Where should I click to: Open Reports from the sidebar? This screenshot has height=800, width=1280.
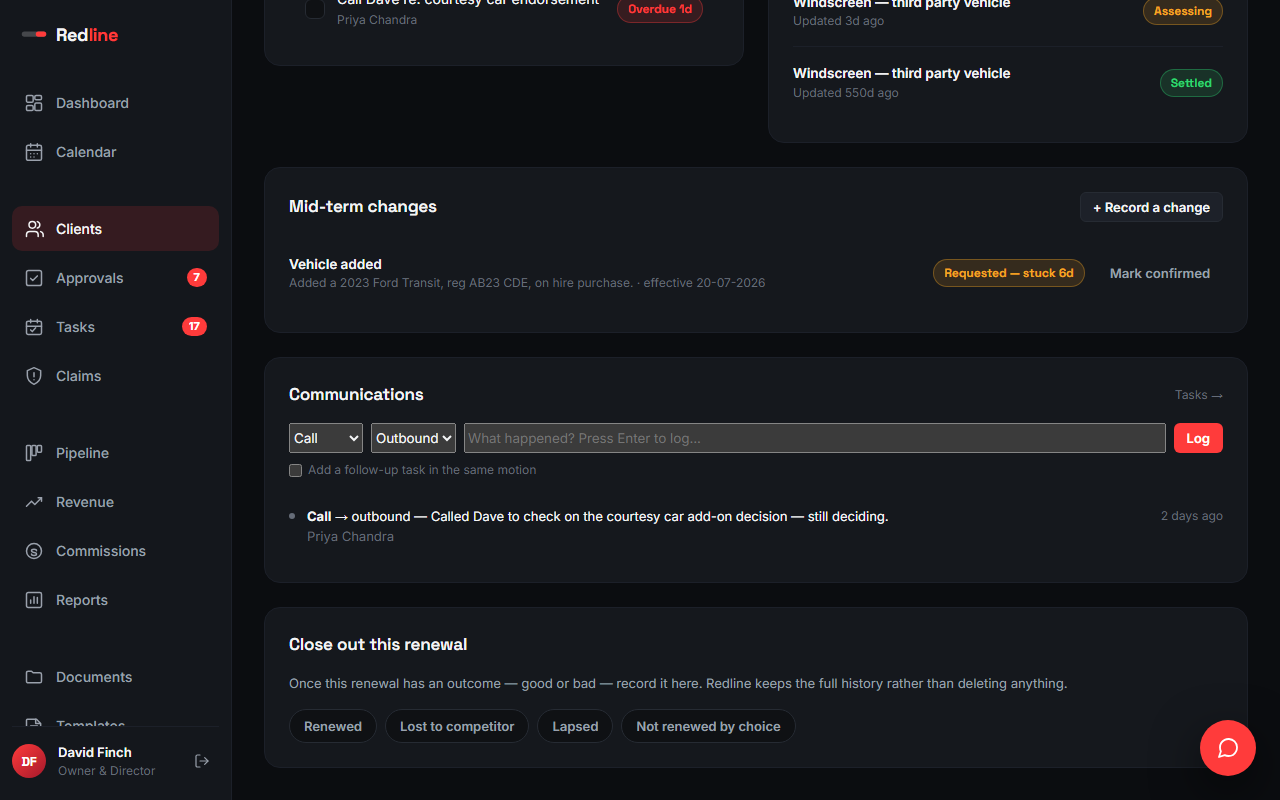pos(115,600)
